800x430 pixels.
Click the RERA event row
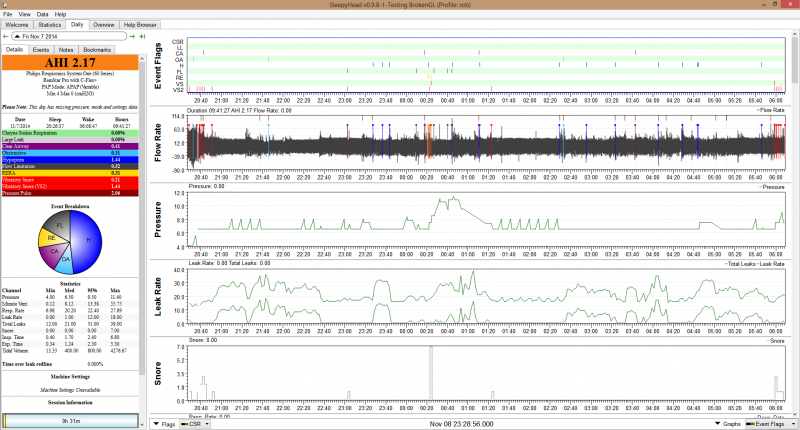pyautogui.click(x=70, y=173)
